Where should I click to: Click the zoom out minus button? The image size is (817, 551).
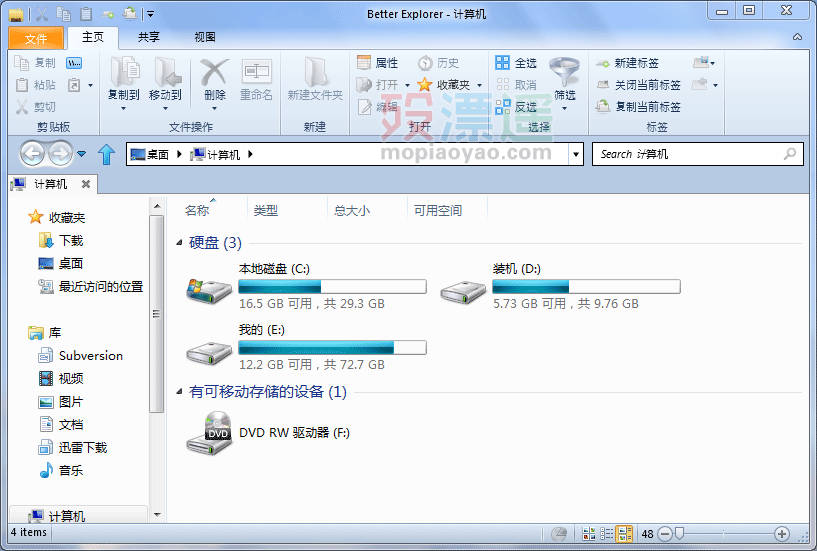coord(665,534)
